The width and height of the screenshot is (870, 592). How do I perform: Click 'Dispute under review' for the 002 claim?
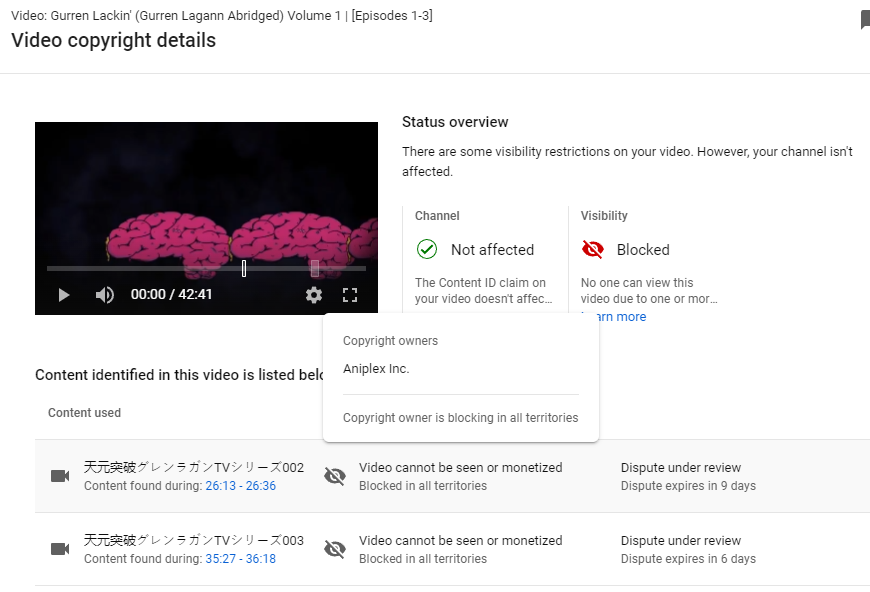pyautogui.click(x=681, y=468)
